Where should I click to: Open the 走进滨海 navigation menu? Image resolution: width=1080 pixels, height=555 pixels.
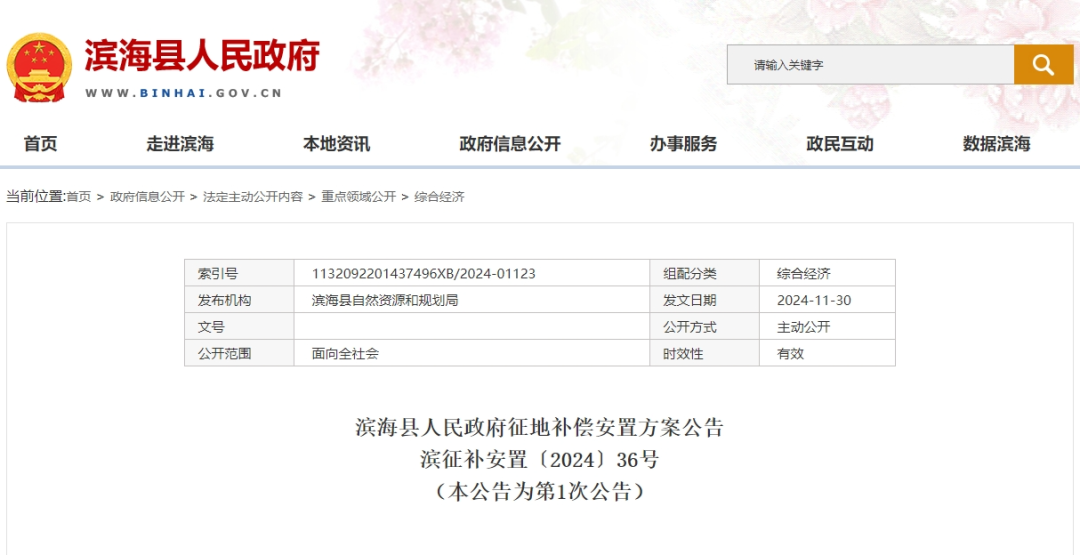click(x=180, y=144)
